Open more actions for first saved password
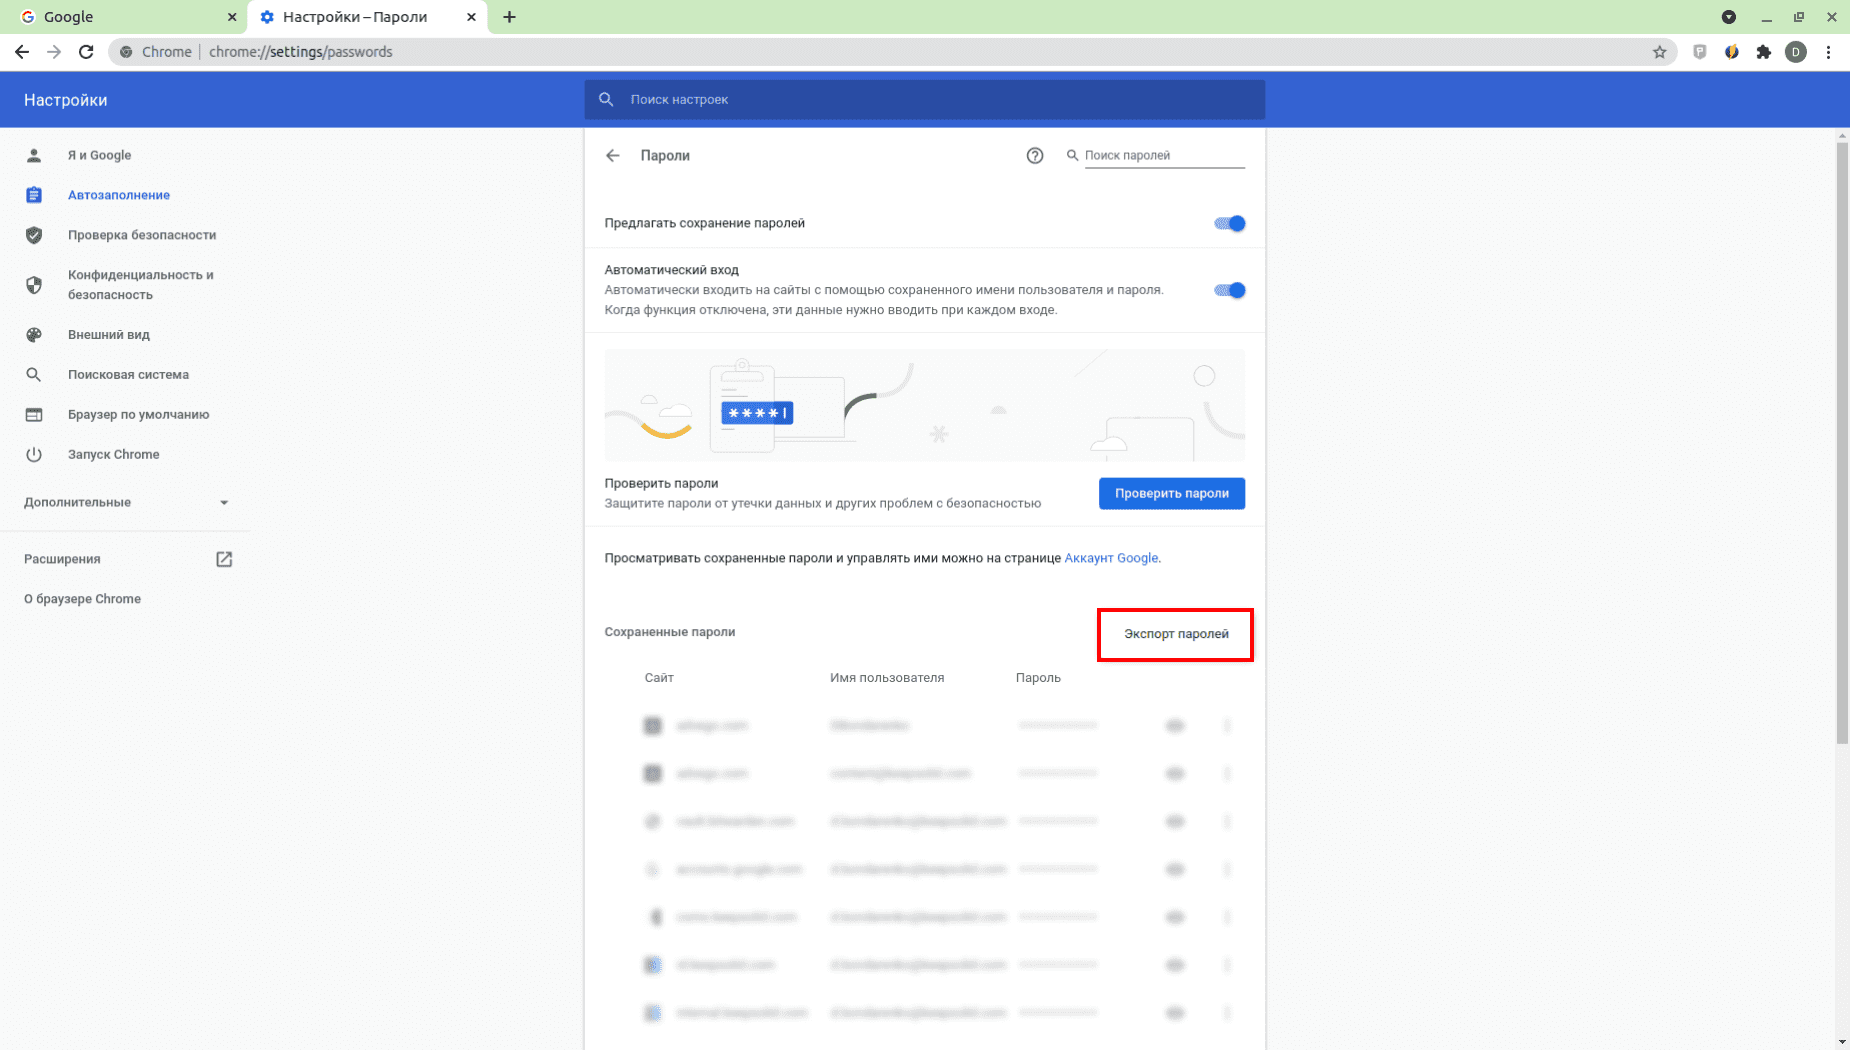The width and height of the screenshot is (1850, 1050). pos(1227,726)
